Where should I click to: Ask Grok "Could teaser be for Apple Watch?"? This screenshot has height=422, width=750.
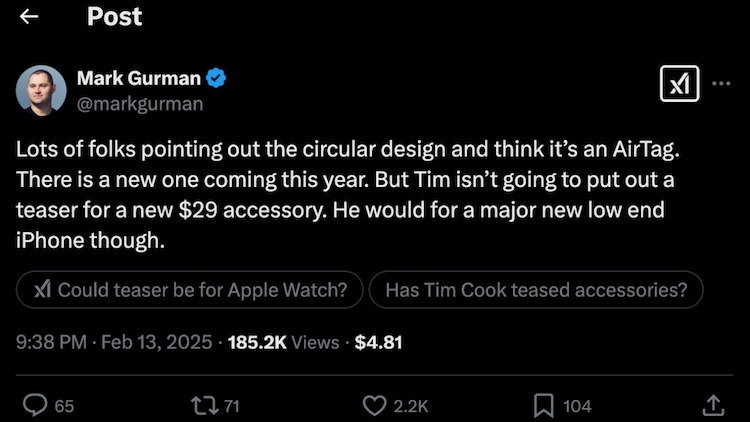(191, 290)
